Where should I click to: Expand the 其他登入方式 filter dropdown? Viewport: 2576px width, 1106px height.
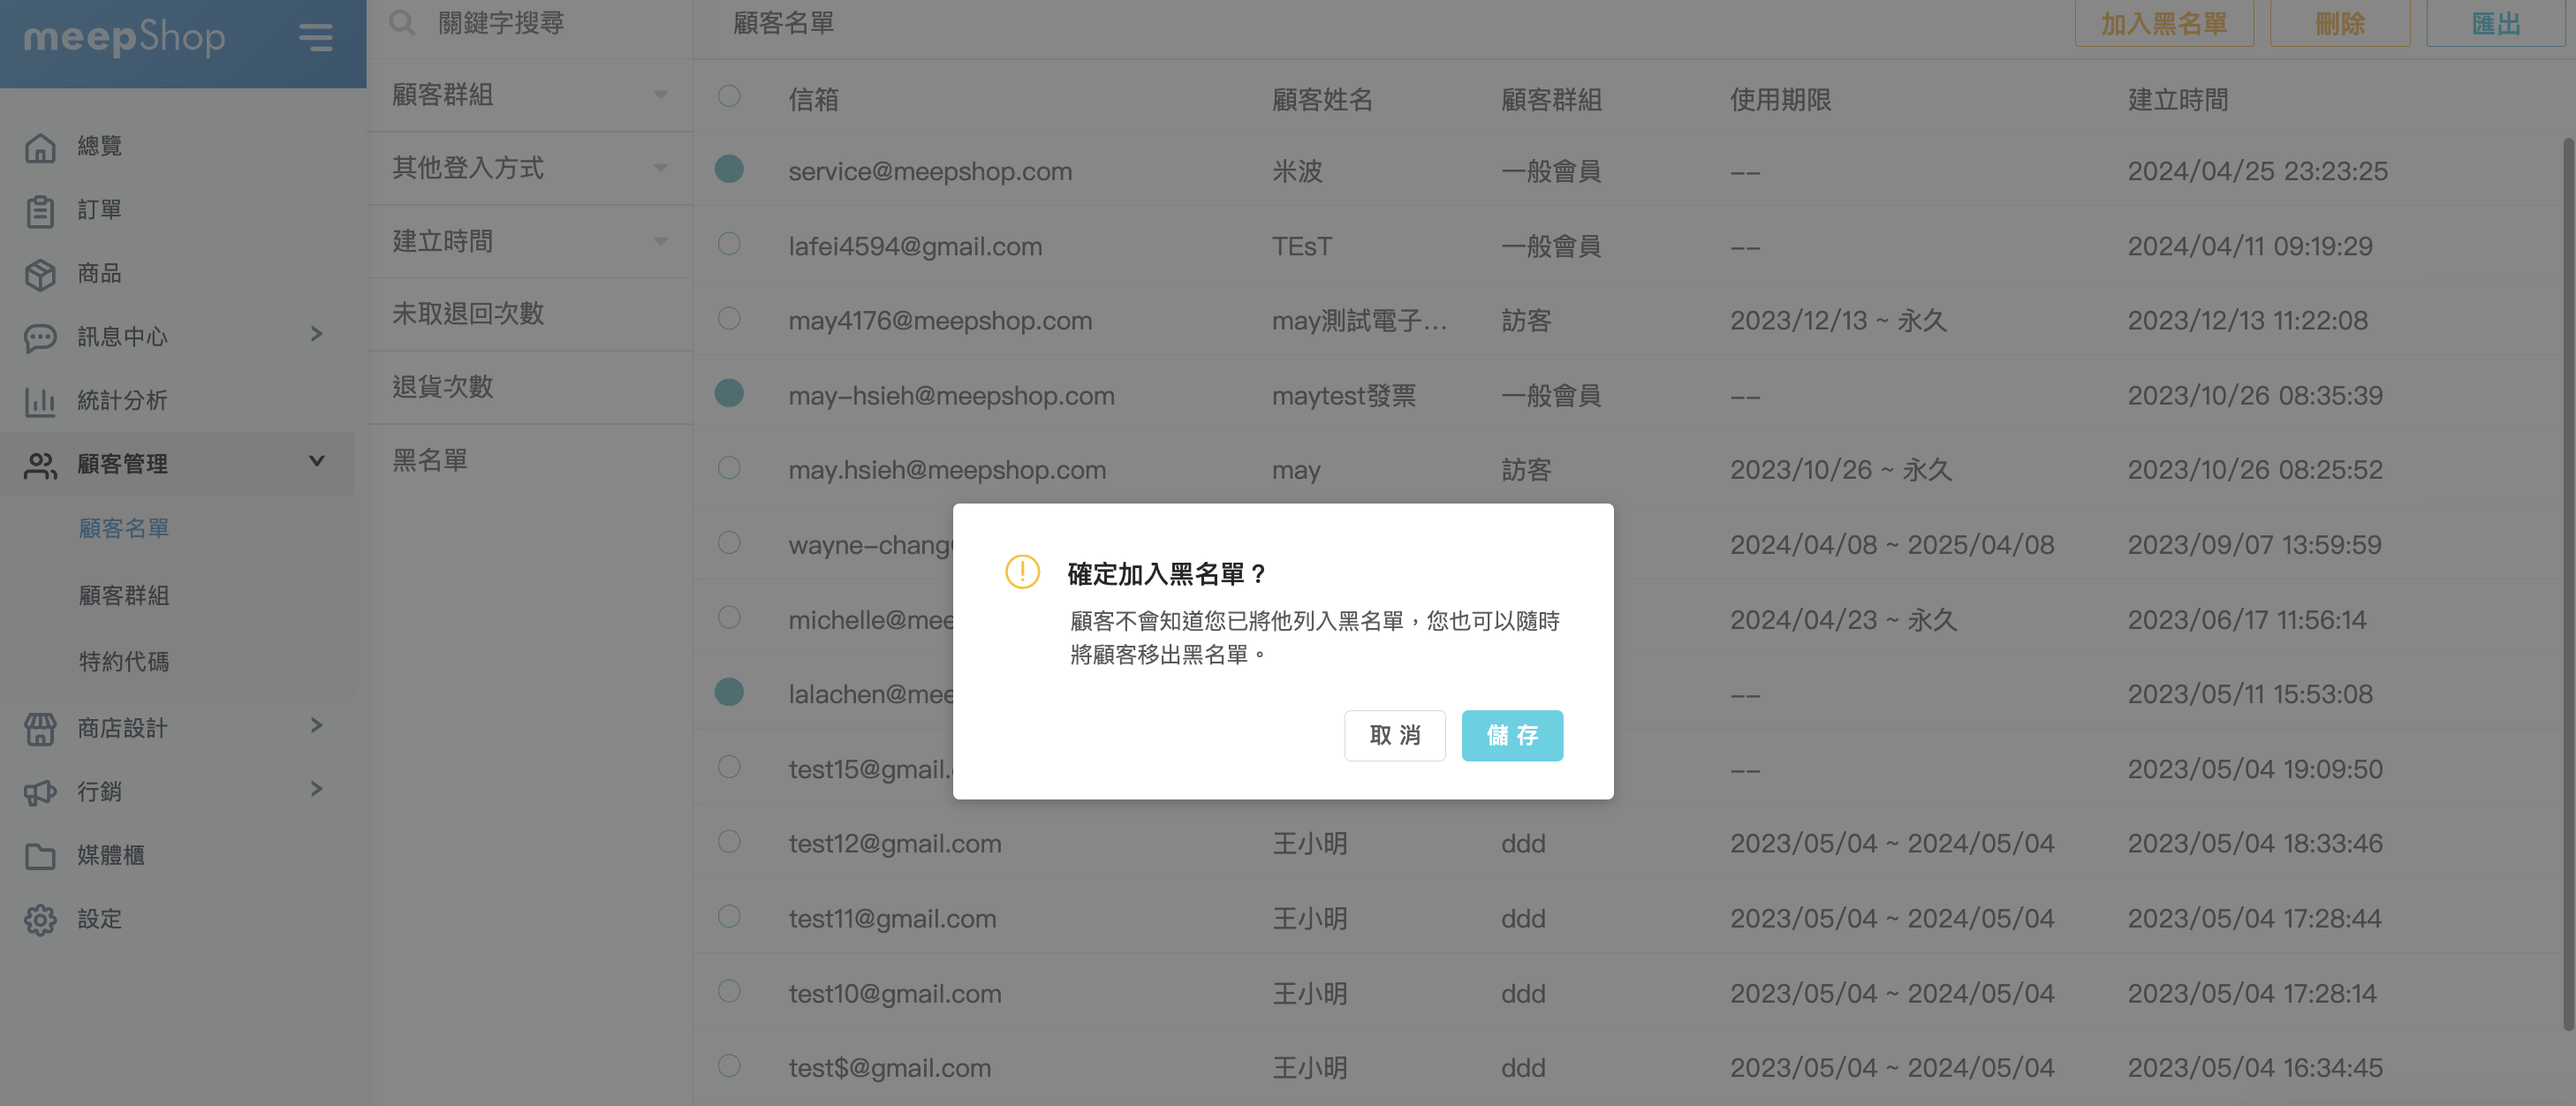tap(660, 168)
